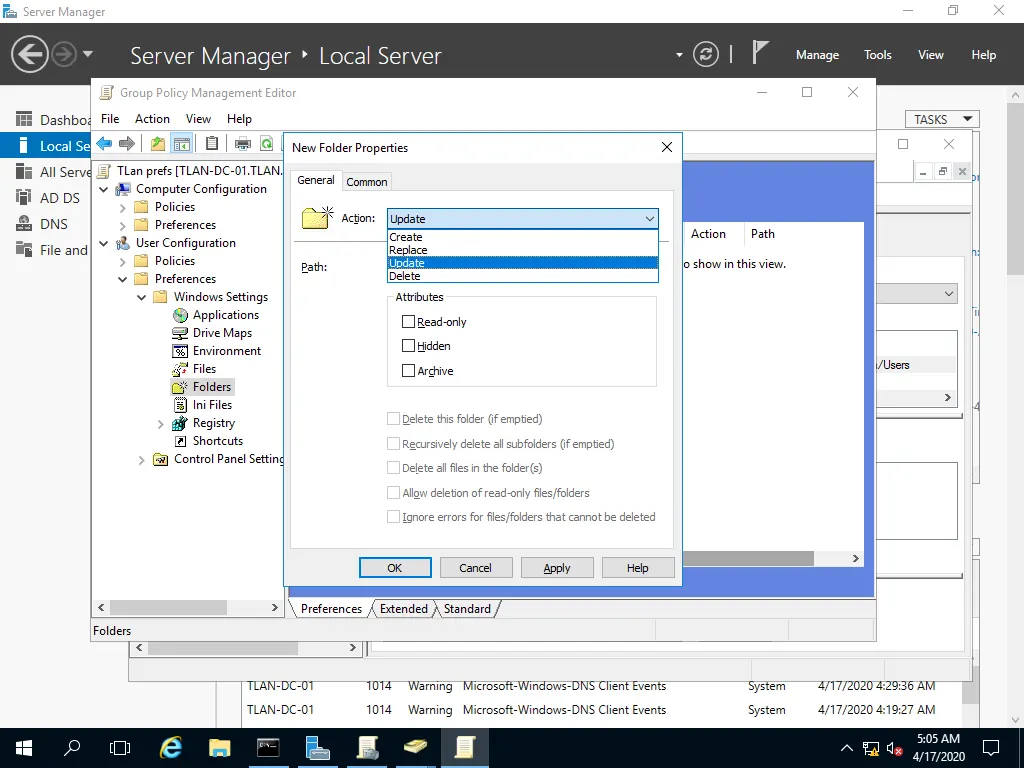The width and height of the screenshot is (1024, 768).
Task: Open the notifications flag in Server Manager
Action: tap(759, 52)
